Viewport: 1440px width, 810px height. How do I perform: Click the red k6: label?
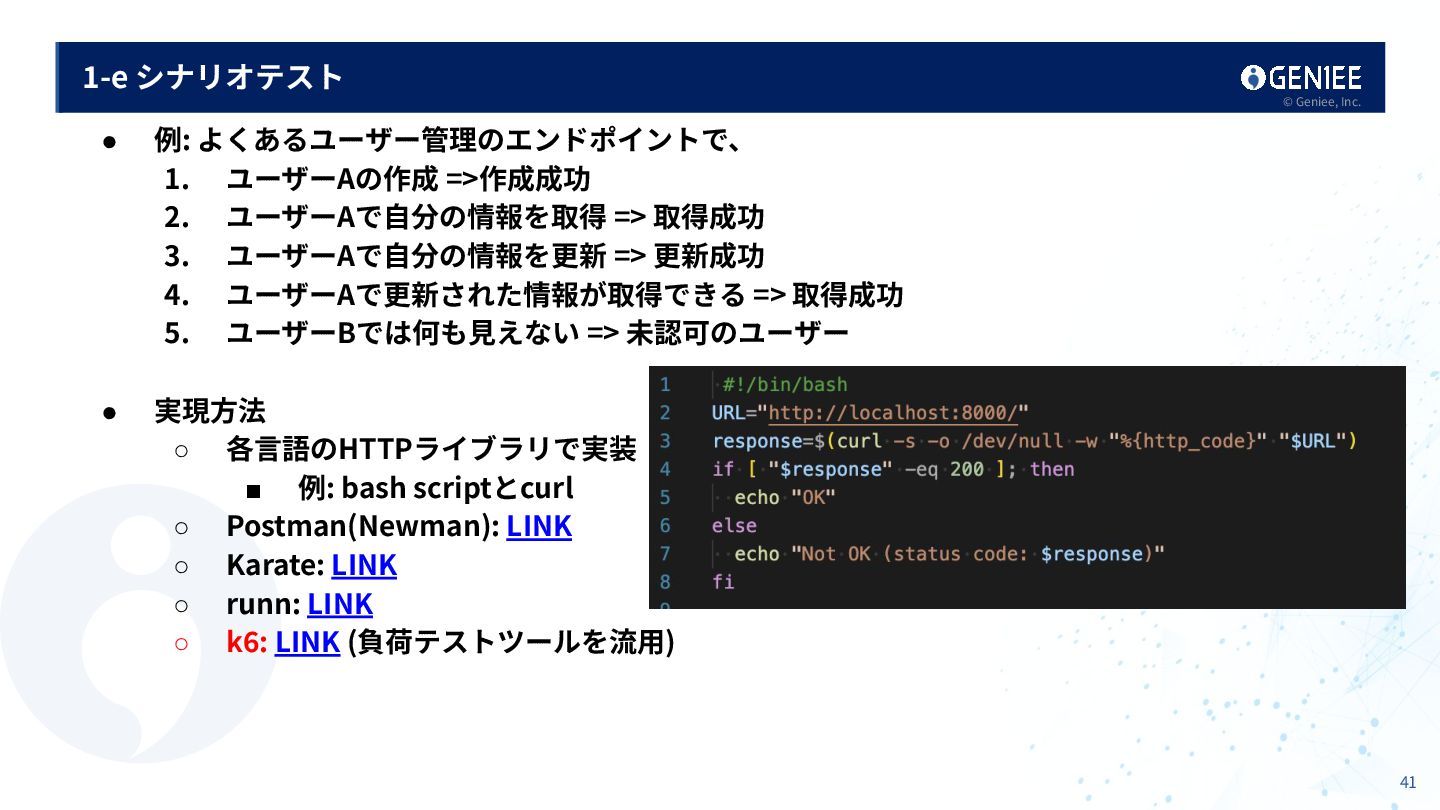tap(247, 642)
